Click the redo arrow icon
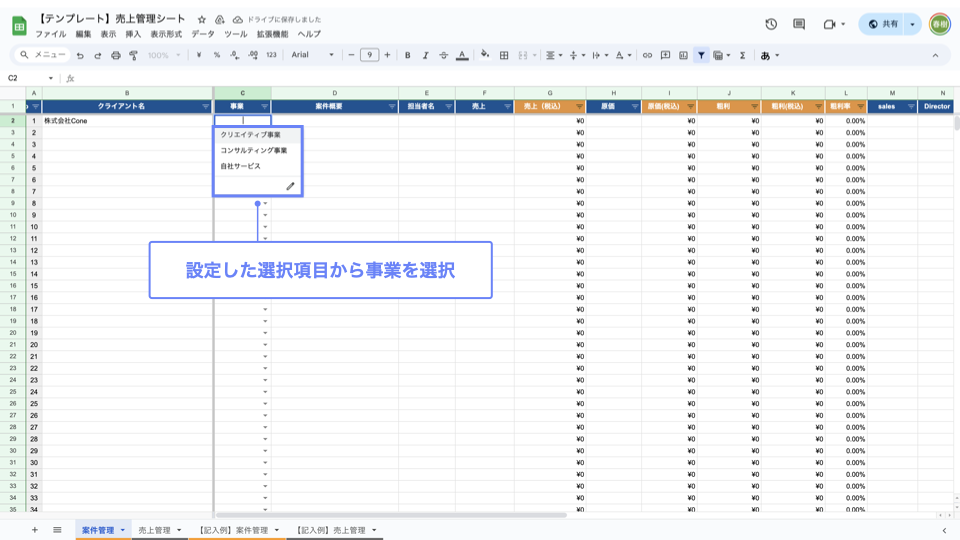The image size is (960, 540). tap(98, 55)
